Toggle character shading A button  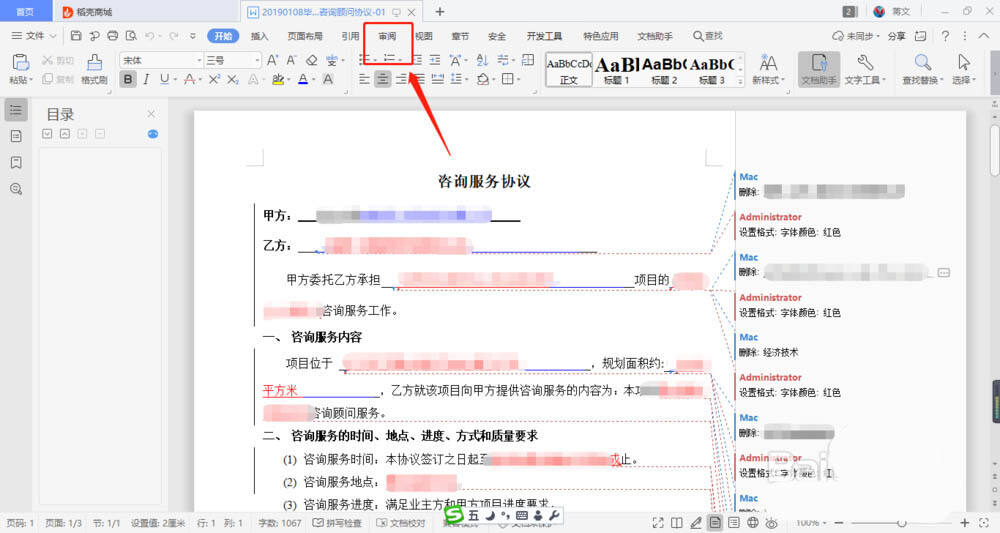[x=328, y=79]
